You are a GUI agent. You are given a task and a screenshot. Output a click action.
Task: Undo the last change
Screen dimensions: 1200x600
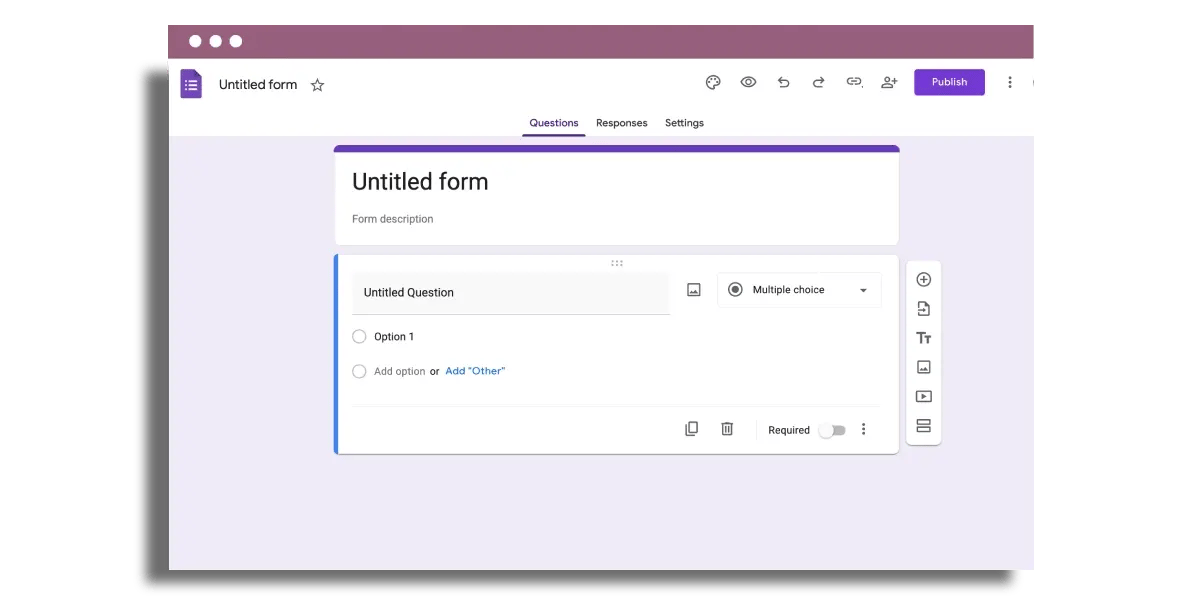click(783, 82)
